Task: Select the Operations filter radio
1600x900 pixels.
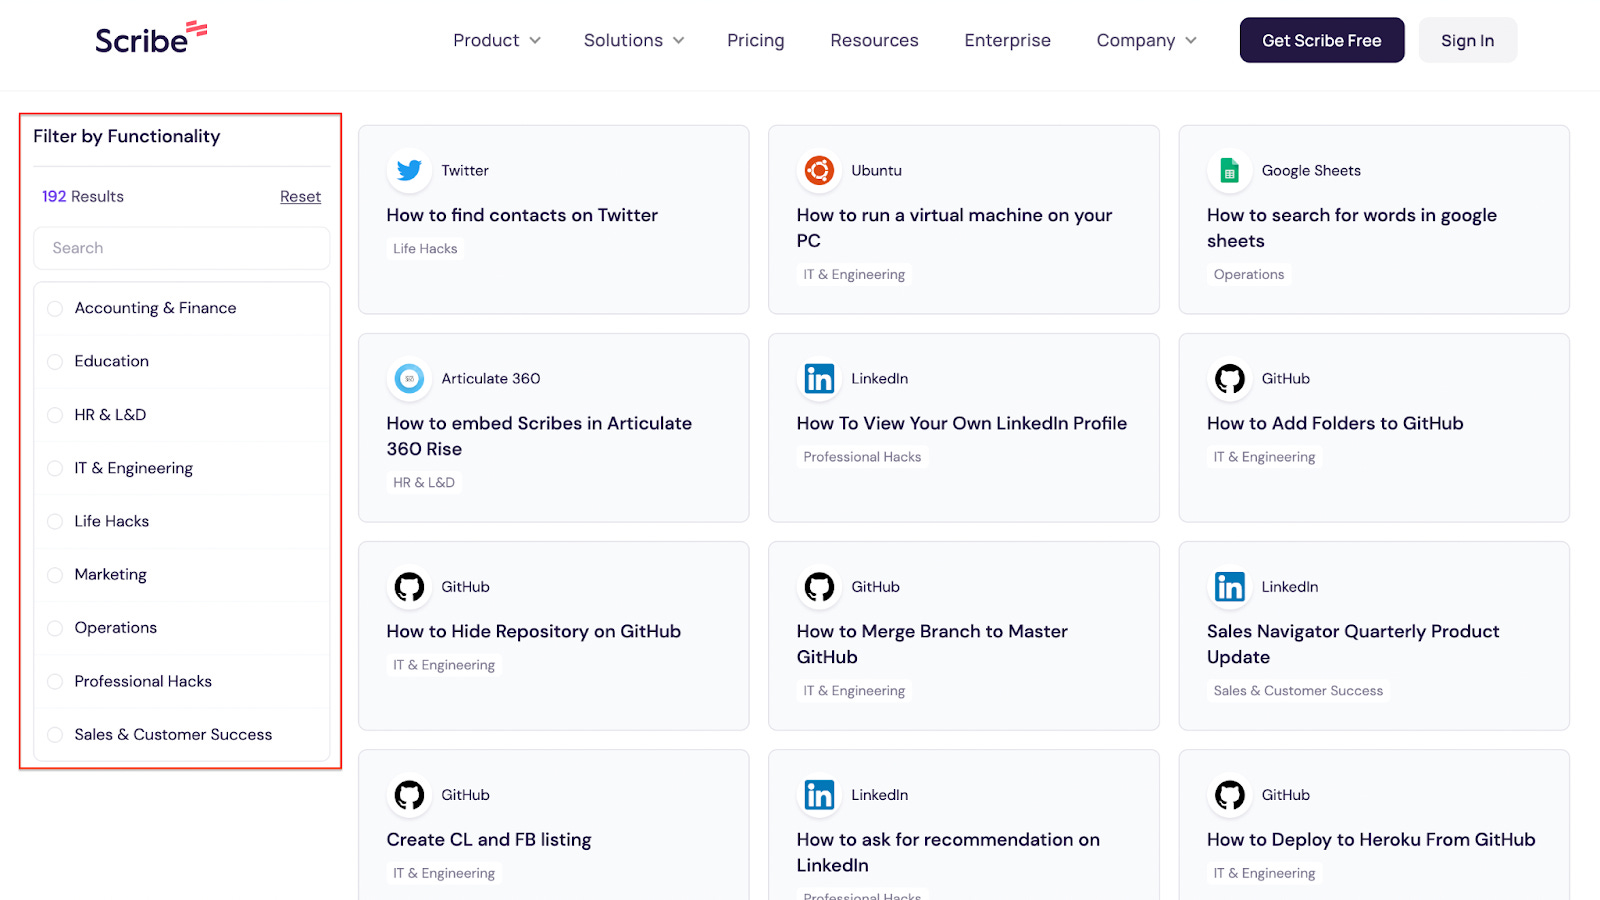Action: 55,628
